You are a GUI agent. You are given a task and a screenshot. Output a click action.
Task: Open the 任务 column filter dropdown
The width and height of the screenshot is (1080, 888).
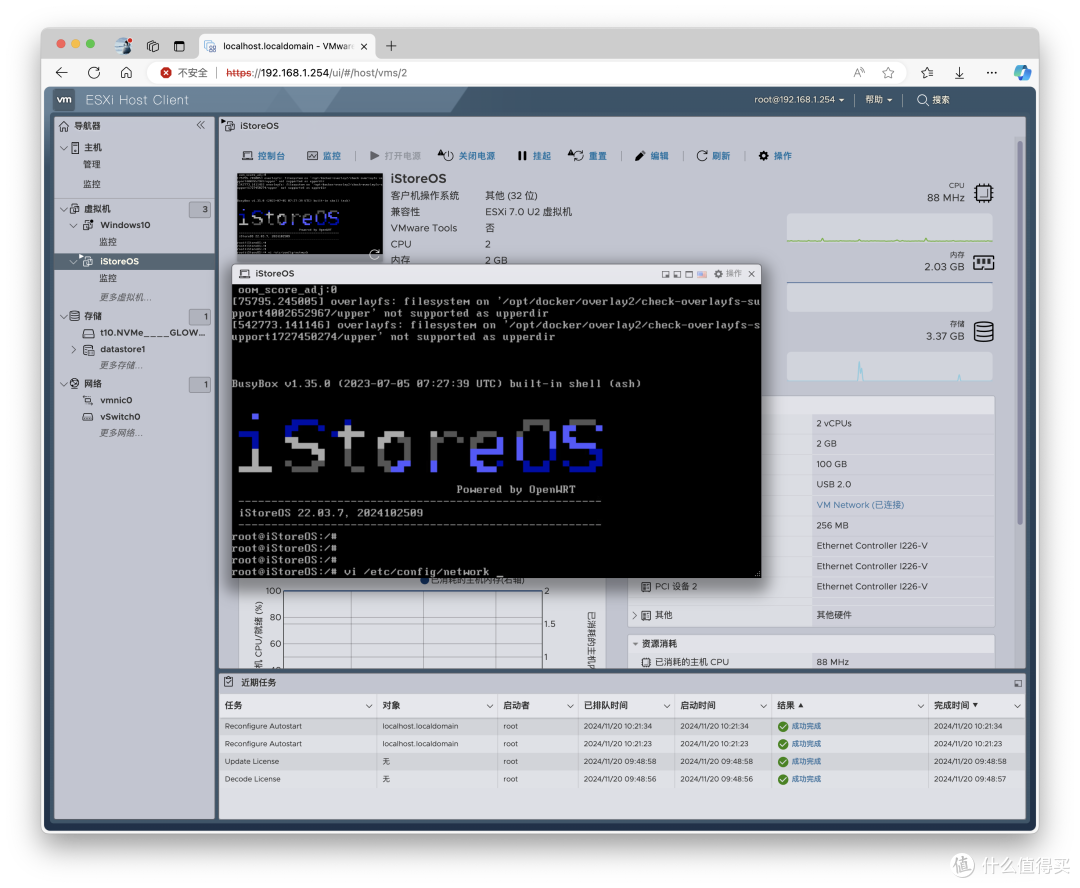[x=367, y=705]
